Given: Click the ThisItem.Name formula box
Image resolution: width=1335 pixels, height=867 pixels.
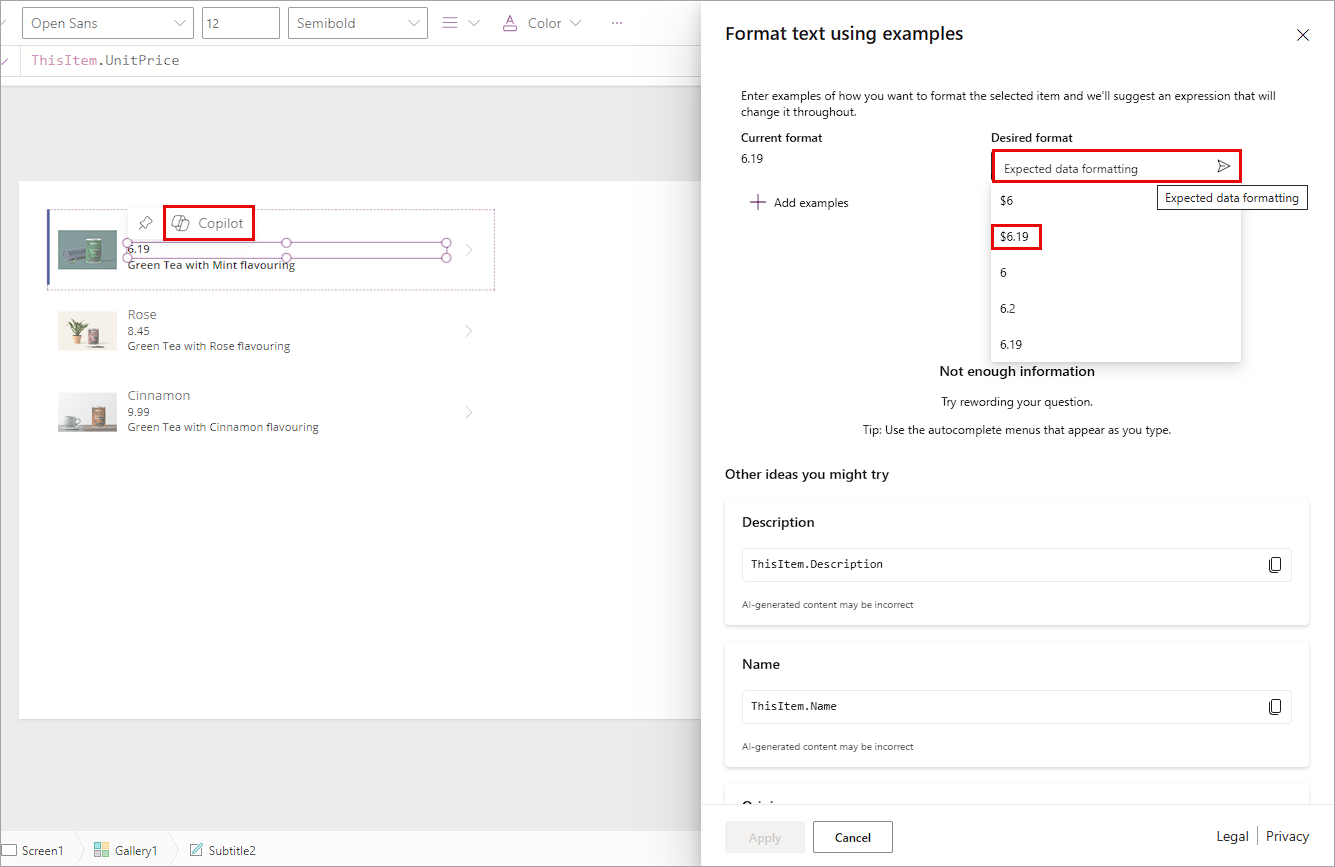Looking at the screenshot, I should tap(1016, 707).
